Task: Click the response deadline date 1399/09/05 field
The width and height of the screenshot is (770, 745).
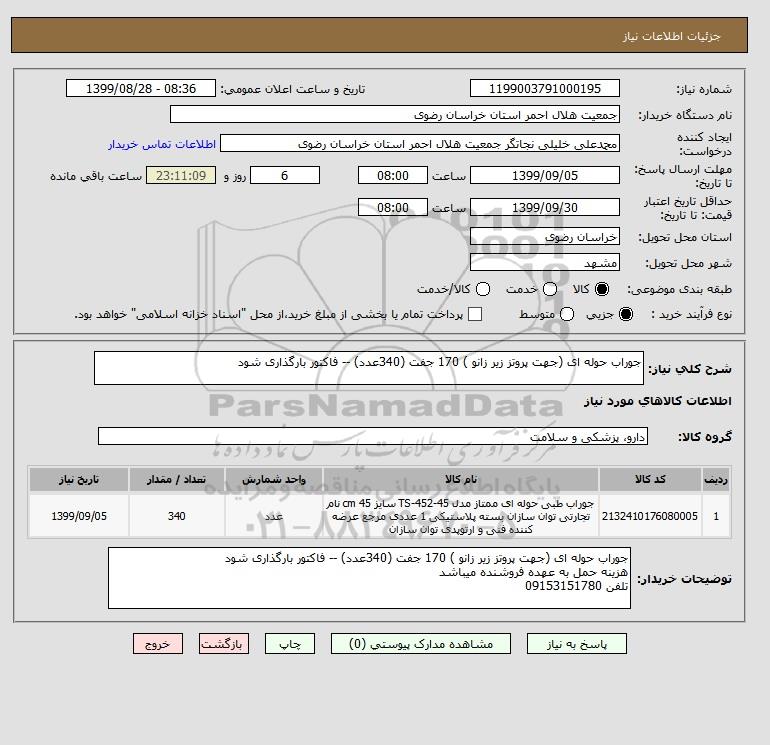Action: (x=545, y=175)
